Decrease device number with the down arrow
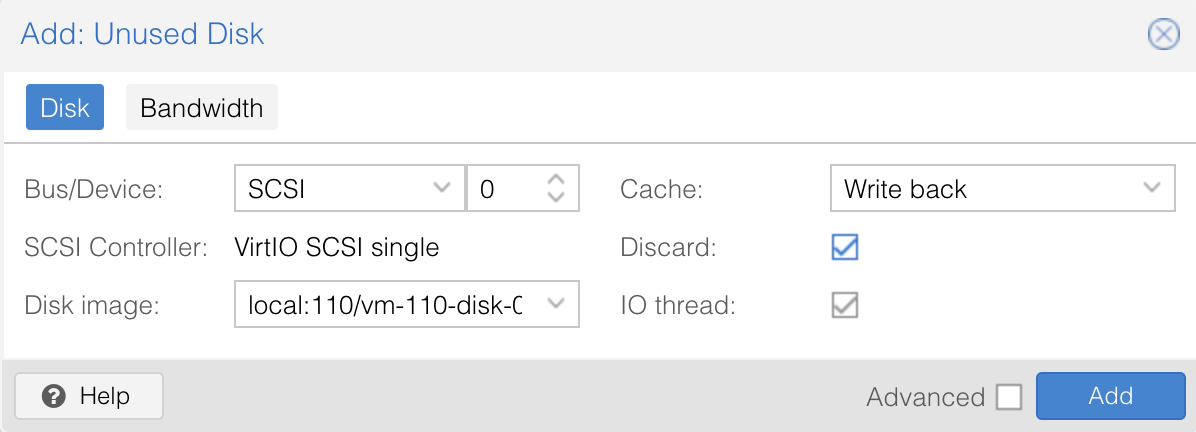The width and height of the screenshot is (1196, 432). click(x=556, y=197)
